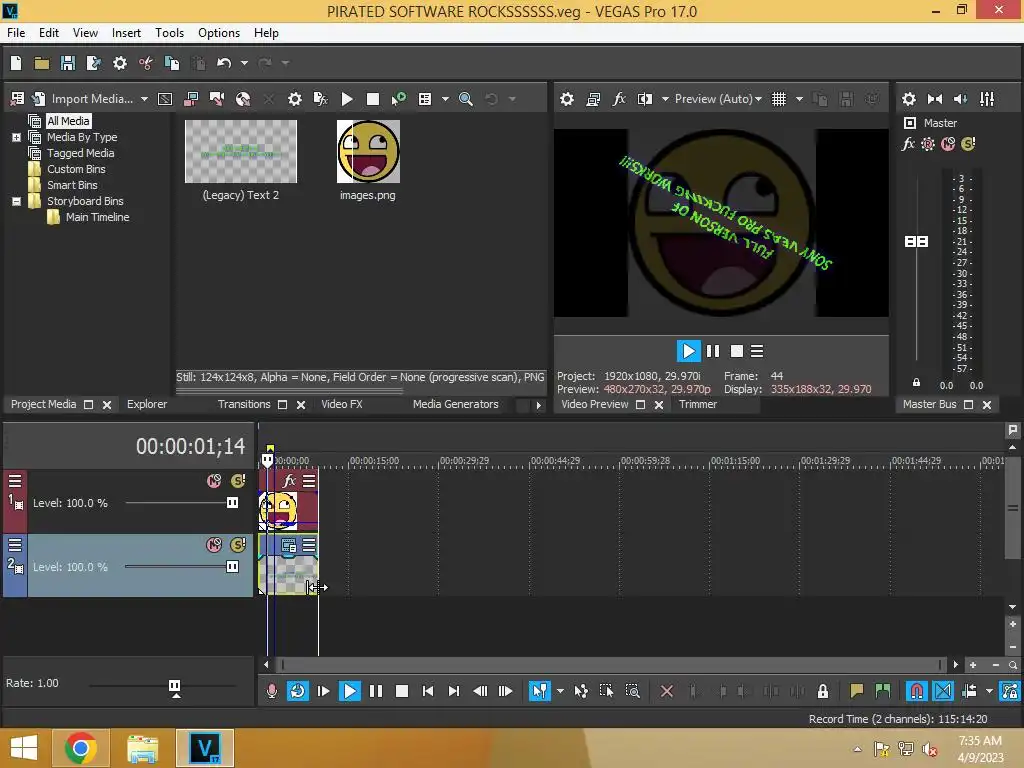Viewport: 1024px width, 768px height.
Task: Open undo history dropdown arrow
Action: [244, 63]
